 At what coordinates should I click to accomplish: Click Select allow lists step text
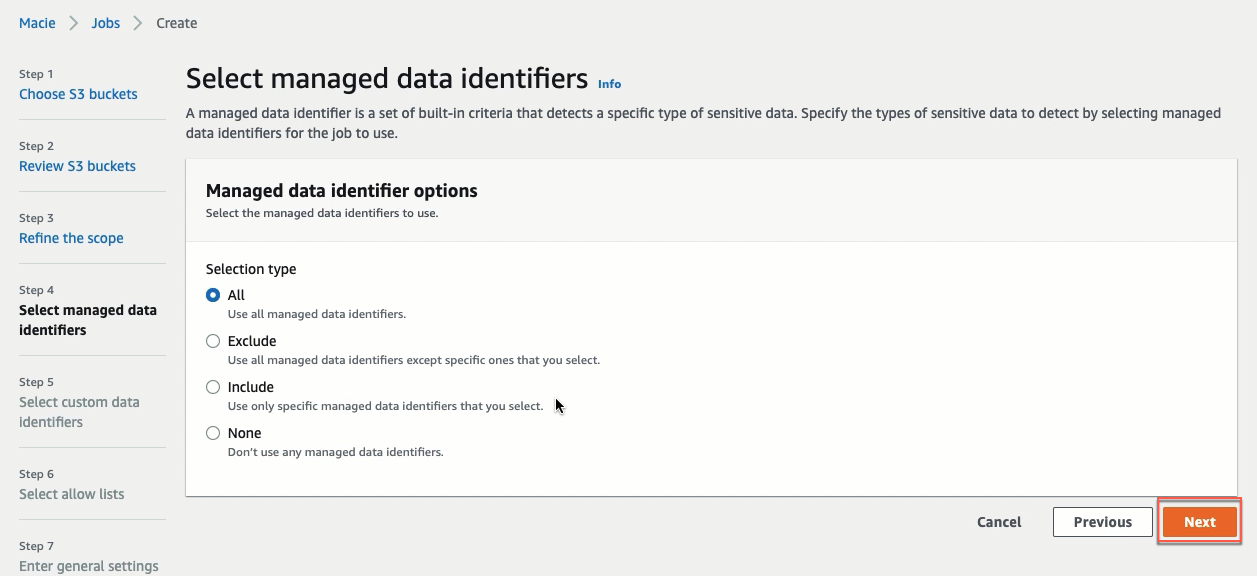pos(72,494)
